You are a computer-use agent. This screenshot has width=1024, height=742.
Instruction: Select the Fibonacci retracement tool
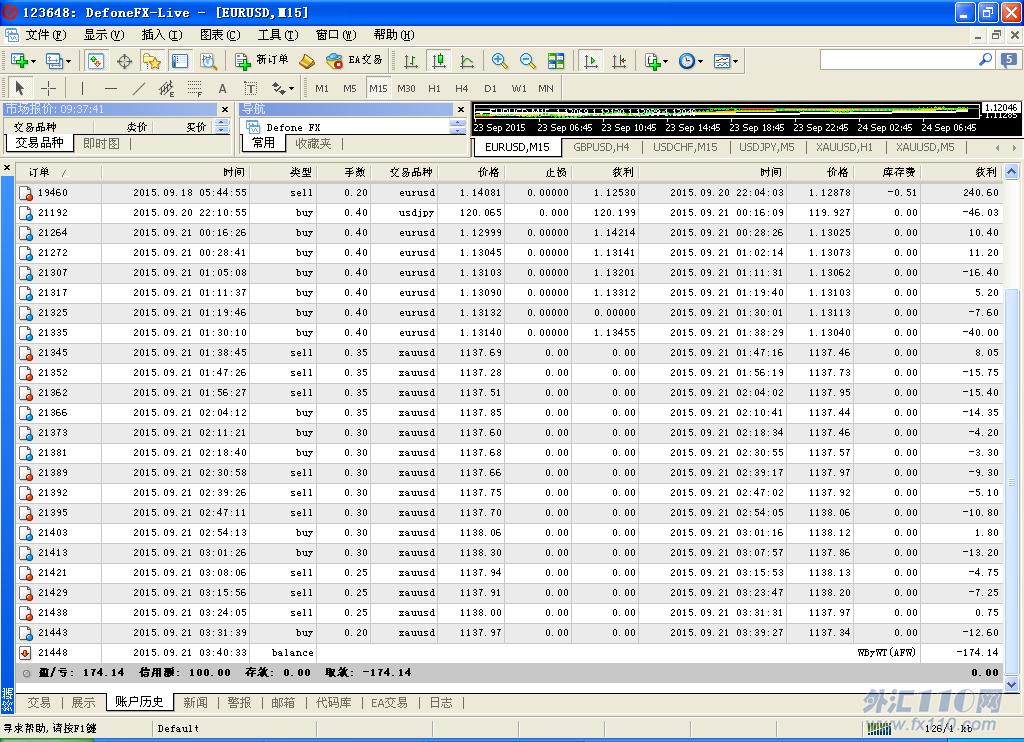point(195,88)
